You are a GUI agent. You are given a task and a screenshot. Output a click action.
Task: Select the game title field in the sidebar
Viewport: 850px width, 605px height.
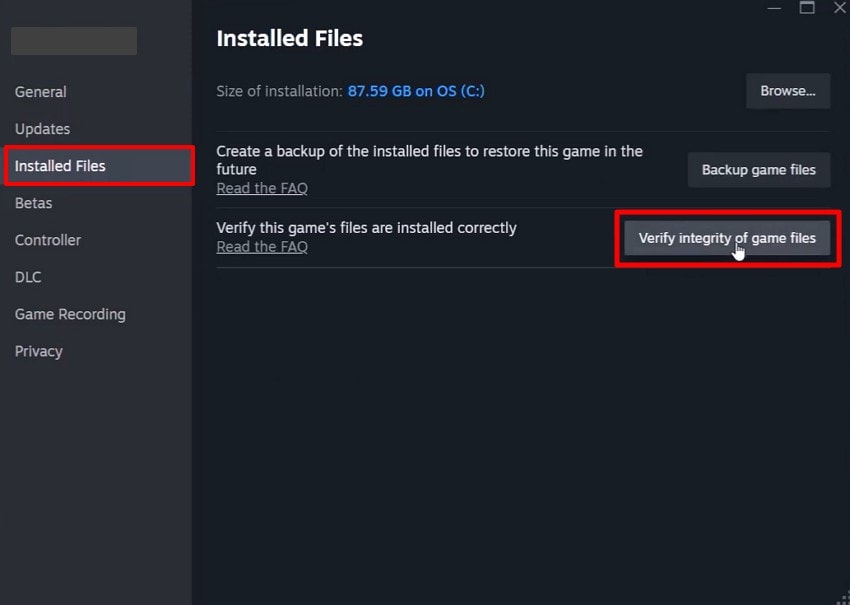73,41
